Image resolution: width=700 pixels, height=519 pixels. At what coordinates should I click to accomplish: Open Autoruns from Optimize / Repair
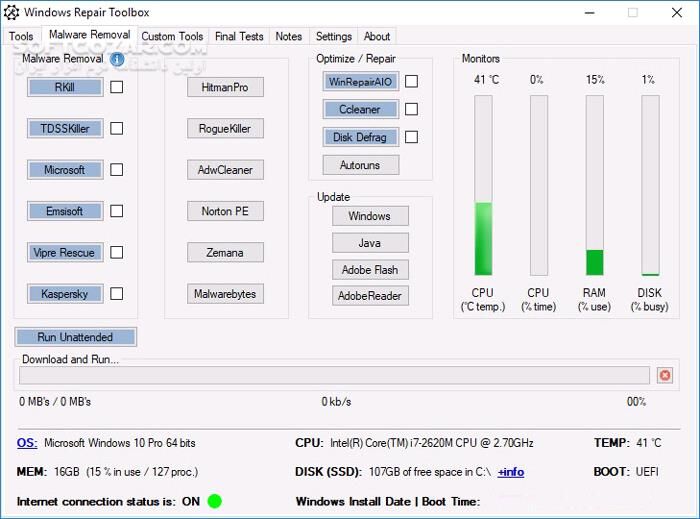tap(360, 165)
